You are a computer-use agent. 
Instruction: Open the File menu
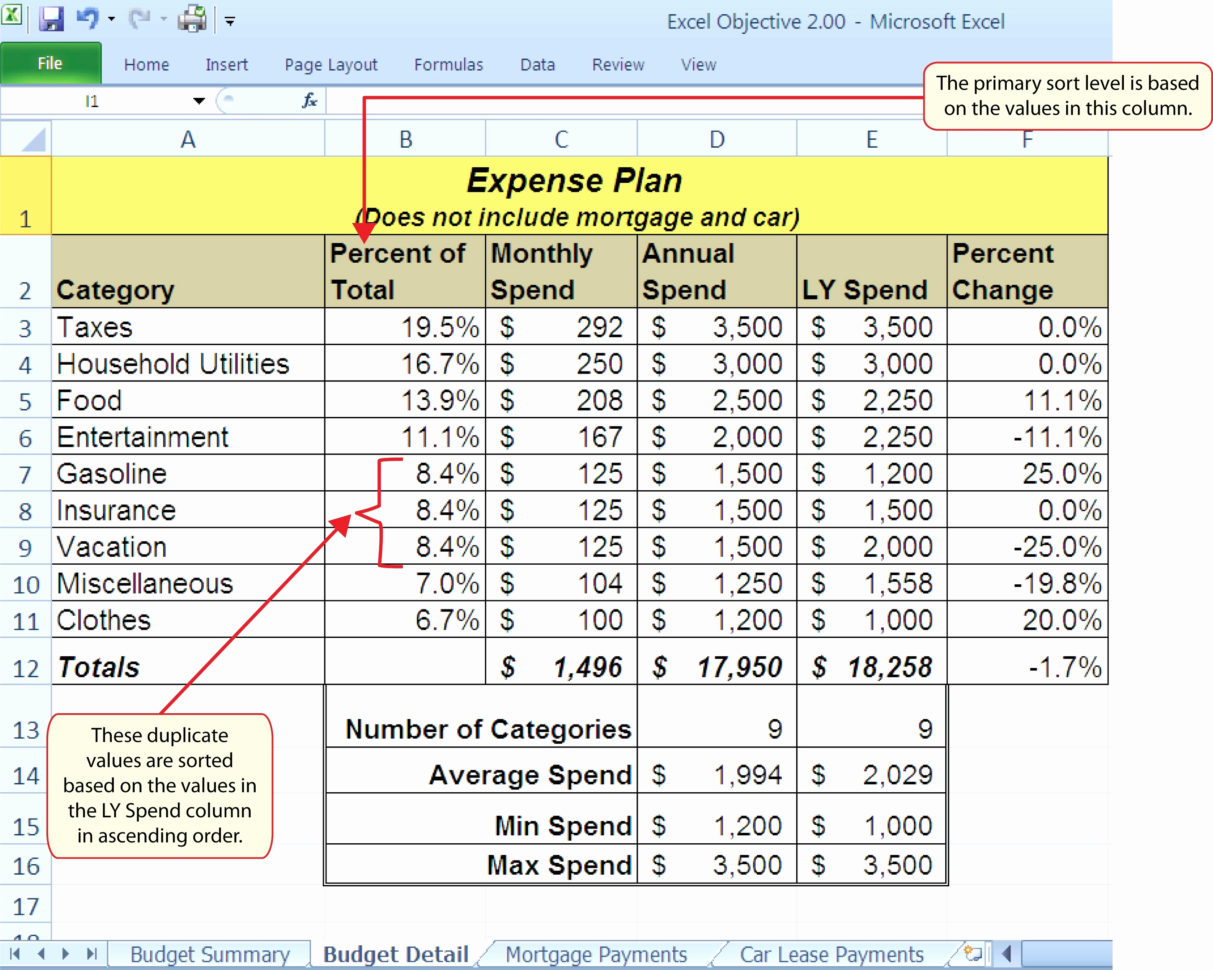coord(50,63)
